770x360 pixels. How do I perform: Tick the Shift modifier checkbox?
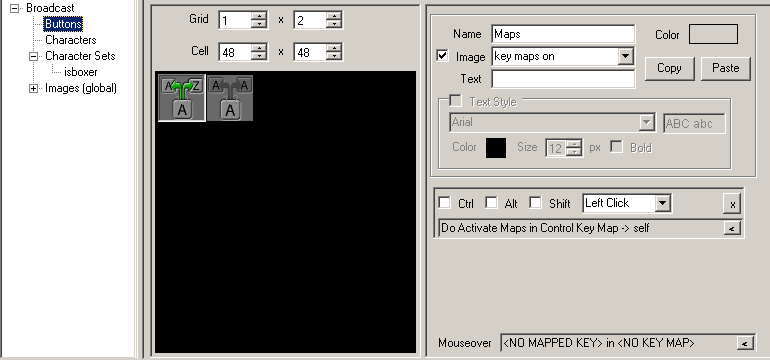(536, 202)
